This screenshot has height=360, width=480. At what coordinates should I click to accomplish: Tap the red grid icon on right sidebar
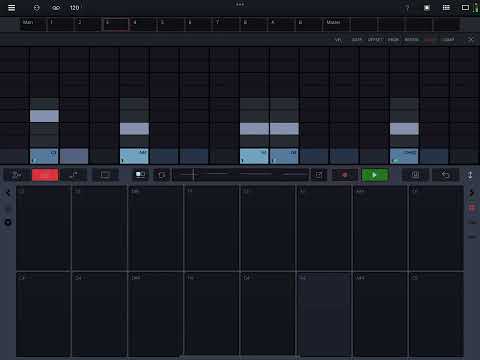472,208
